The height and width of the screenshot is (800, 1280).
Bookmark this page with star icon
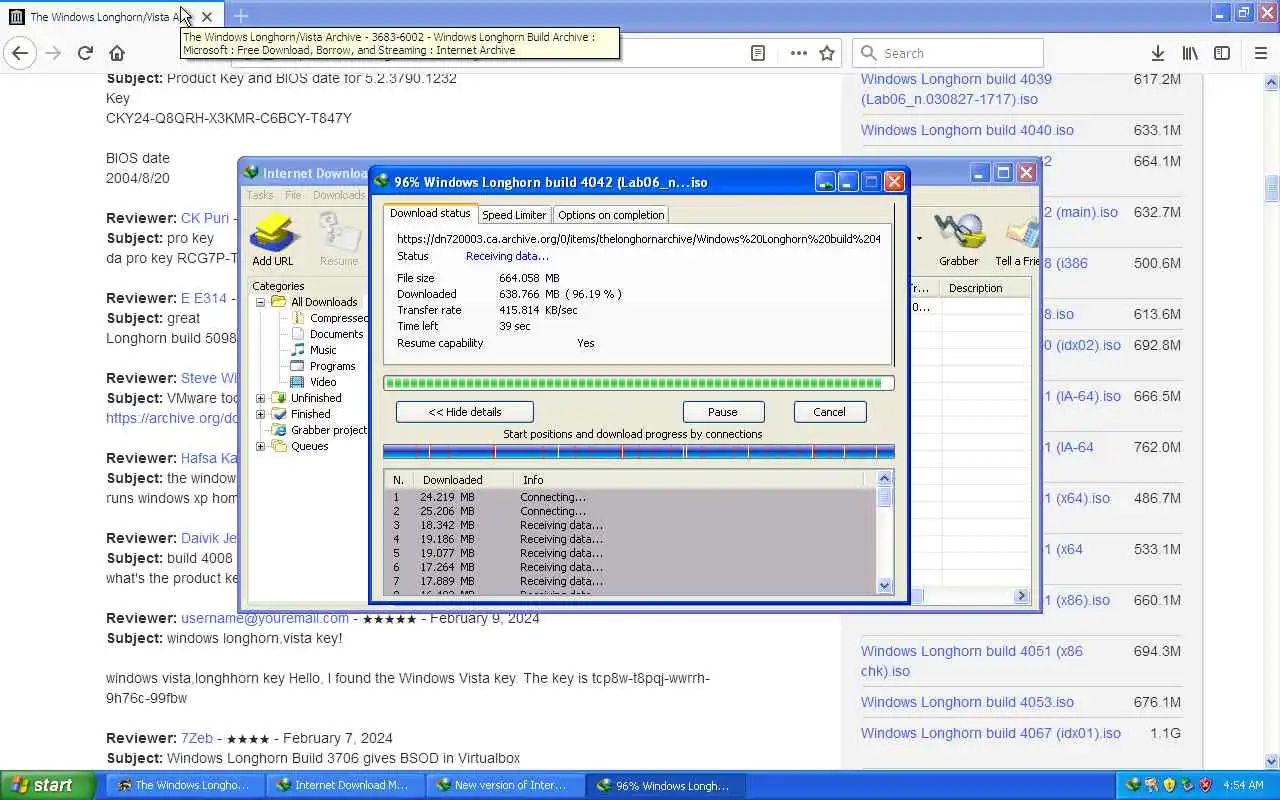(827, 53)
